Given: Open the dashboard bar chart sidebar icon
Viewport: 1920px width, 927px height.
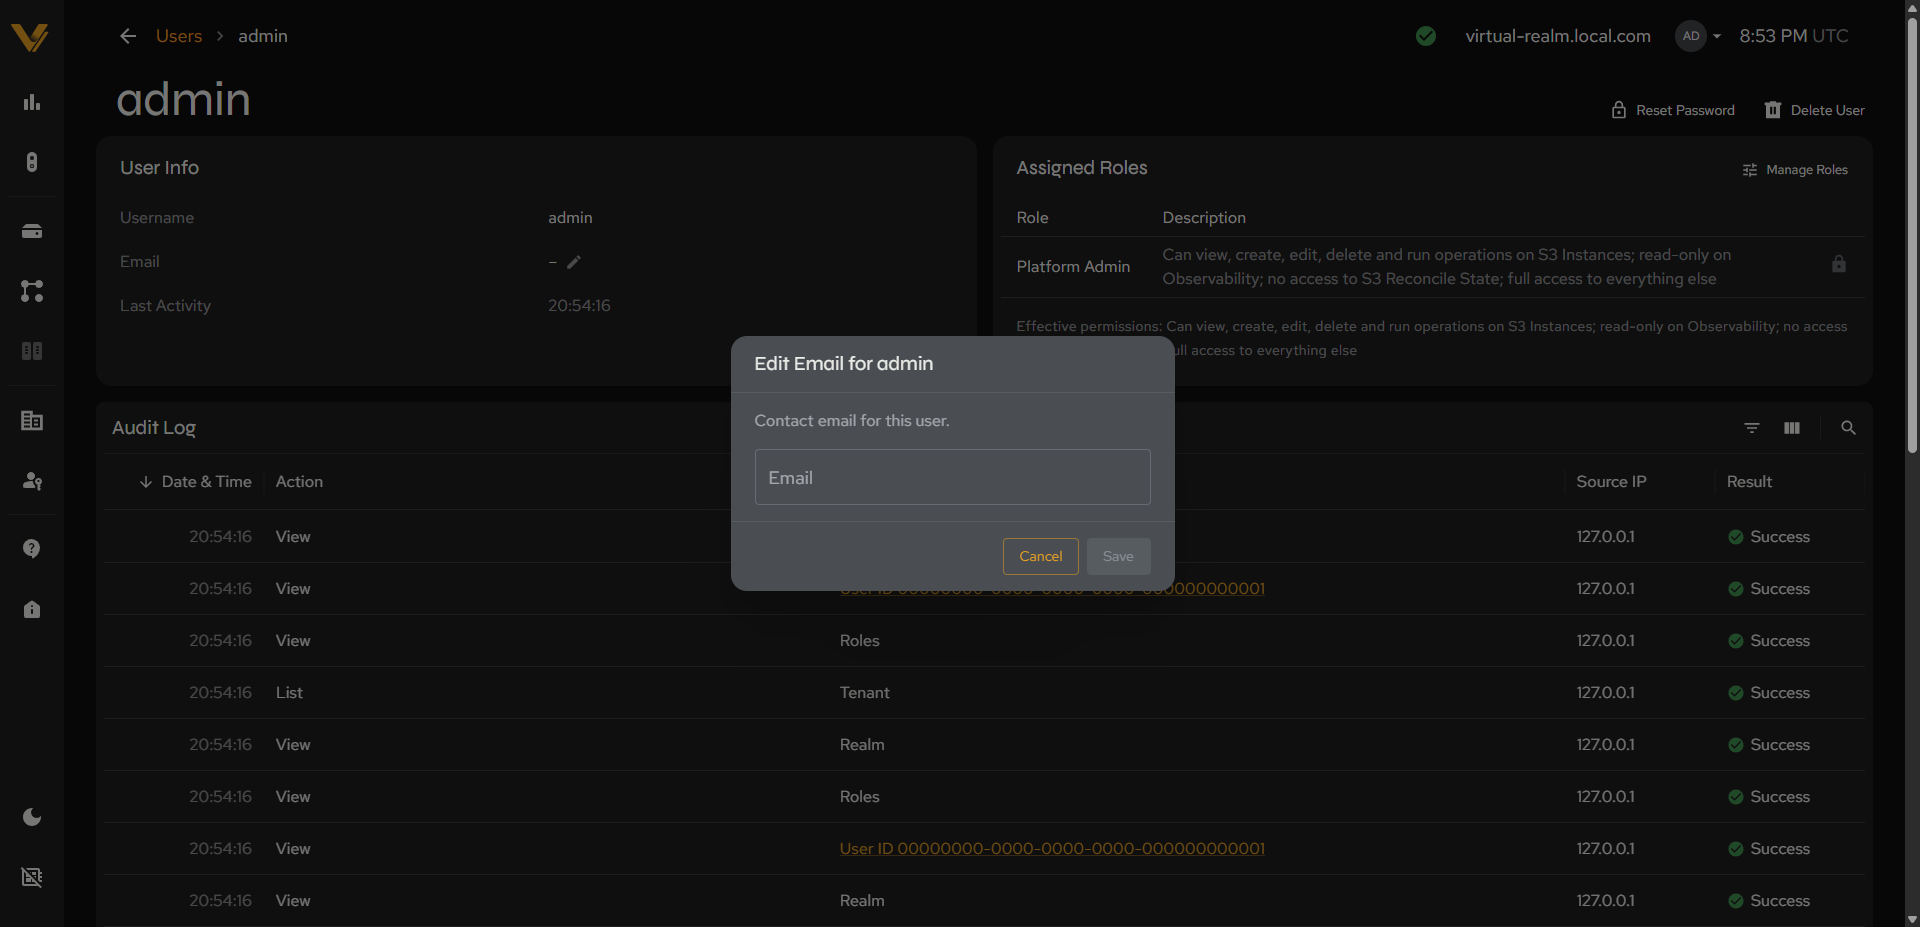Looking at the screenshot, I should (x=32, y=102).
